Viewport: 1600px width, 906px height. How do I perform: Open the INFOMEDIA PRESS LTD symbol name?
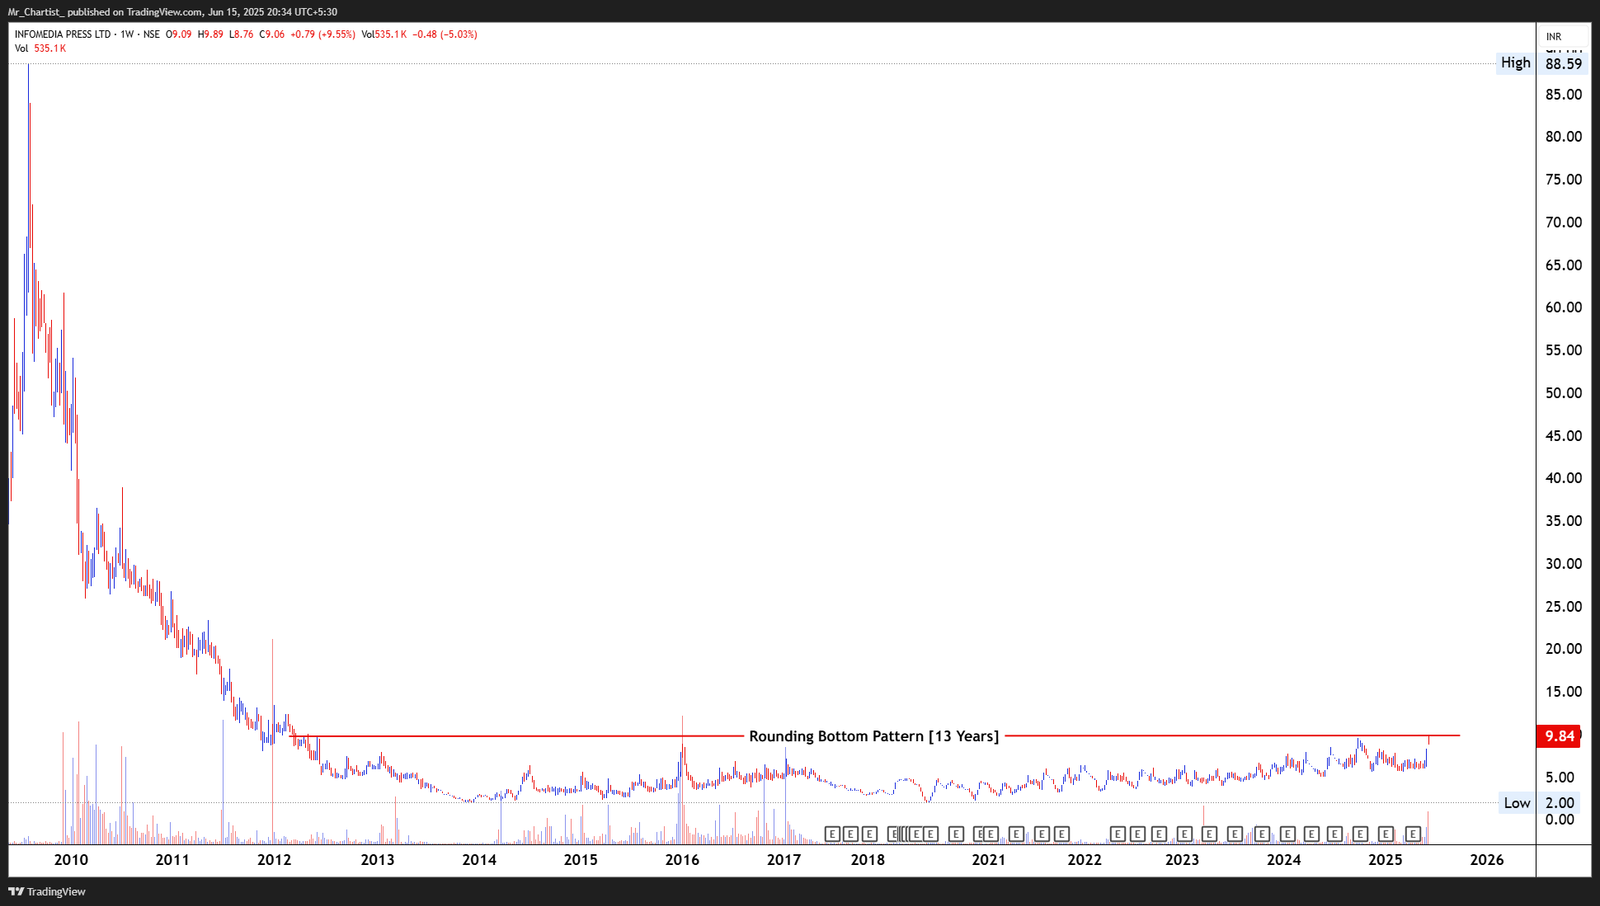[65, 33]
